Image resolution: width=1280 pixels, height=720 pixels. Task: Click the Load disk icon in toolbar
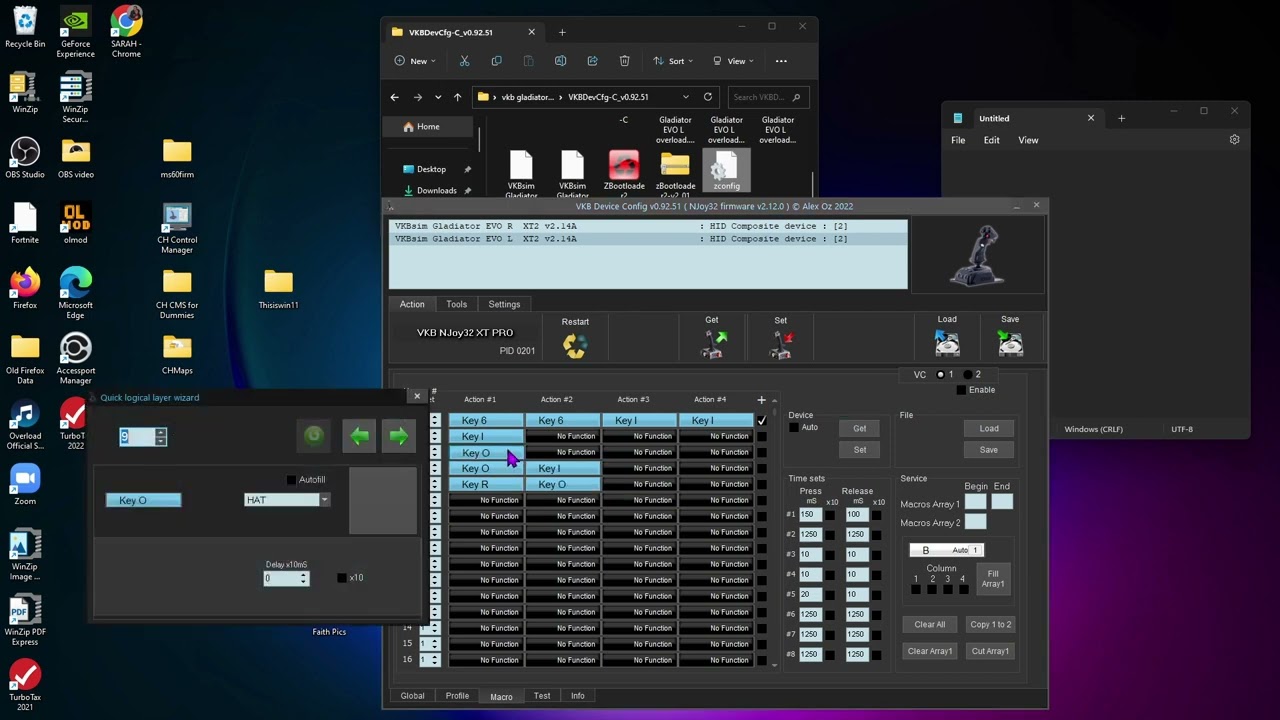947,343
